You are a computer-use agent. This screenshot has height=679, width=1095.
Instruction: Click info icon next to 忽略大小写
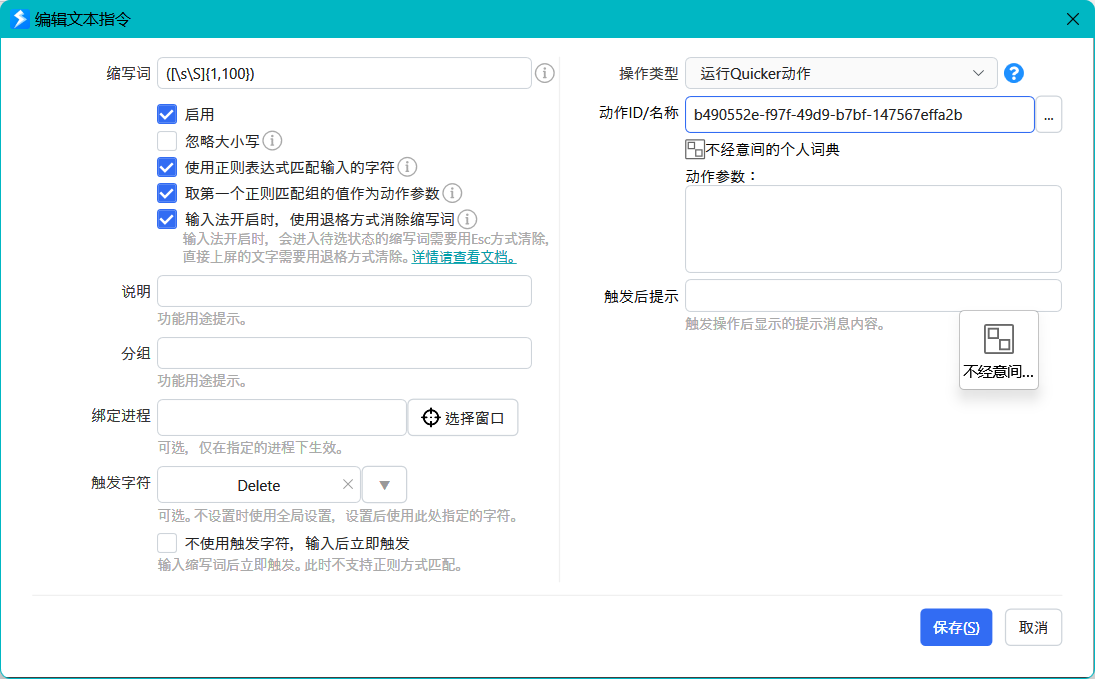point(272,141)
